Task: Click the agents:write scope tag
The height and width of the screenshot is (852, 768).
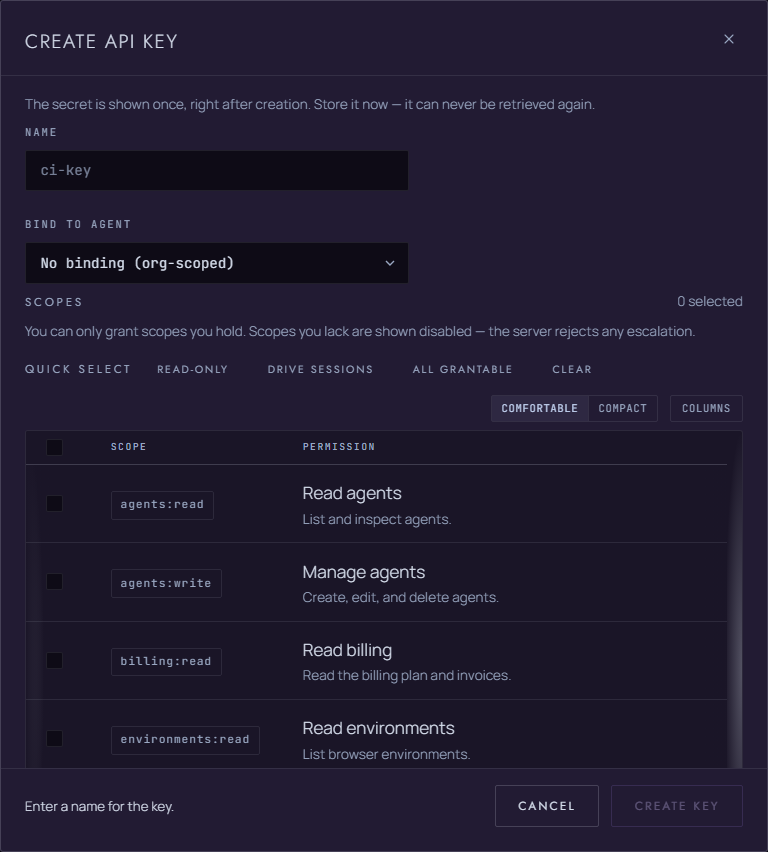Action: click(166, 583)
